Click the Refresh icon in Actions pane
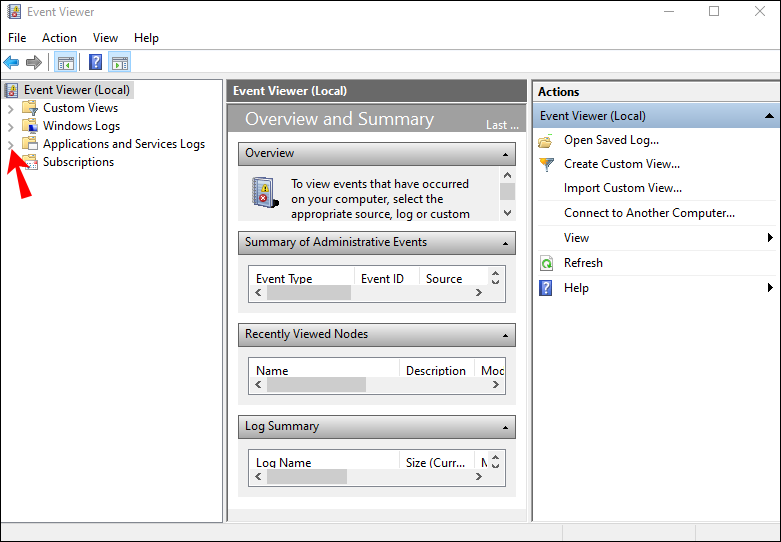781x542 pixels. point(546,263)
